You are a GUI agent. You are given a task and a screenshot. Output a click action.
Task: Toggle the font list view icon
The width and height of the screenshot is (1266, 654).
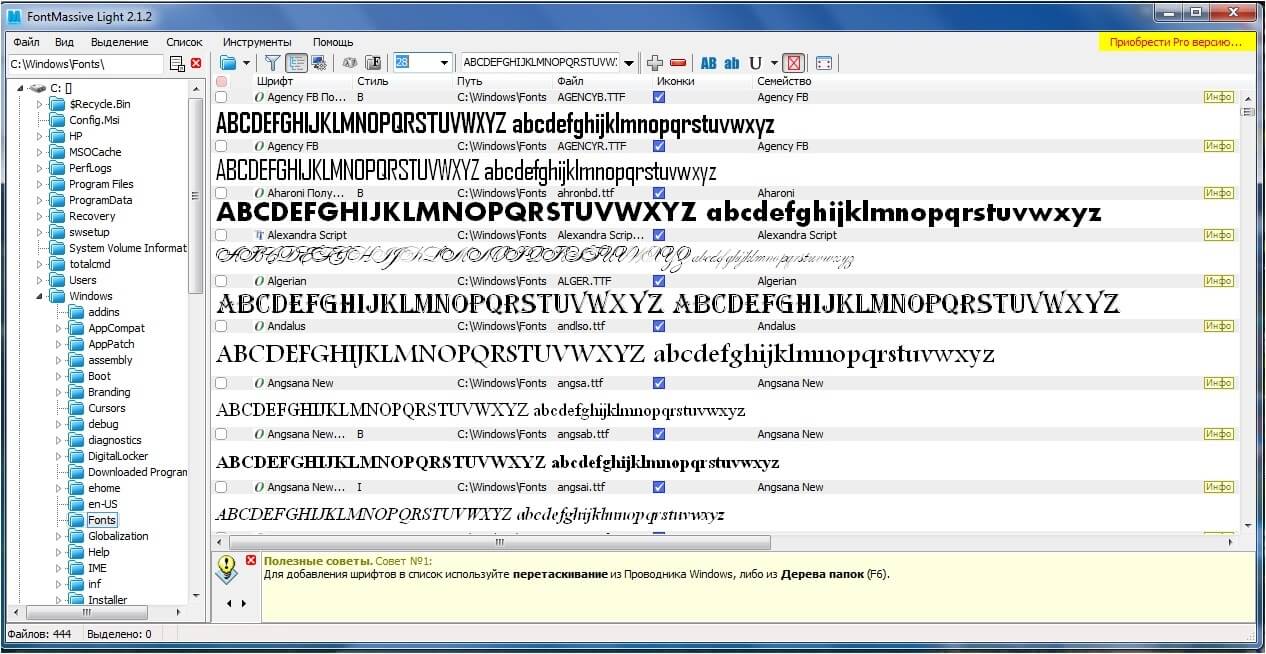point(296,63)
